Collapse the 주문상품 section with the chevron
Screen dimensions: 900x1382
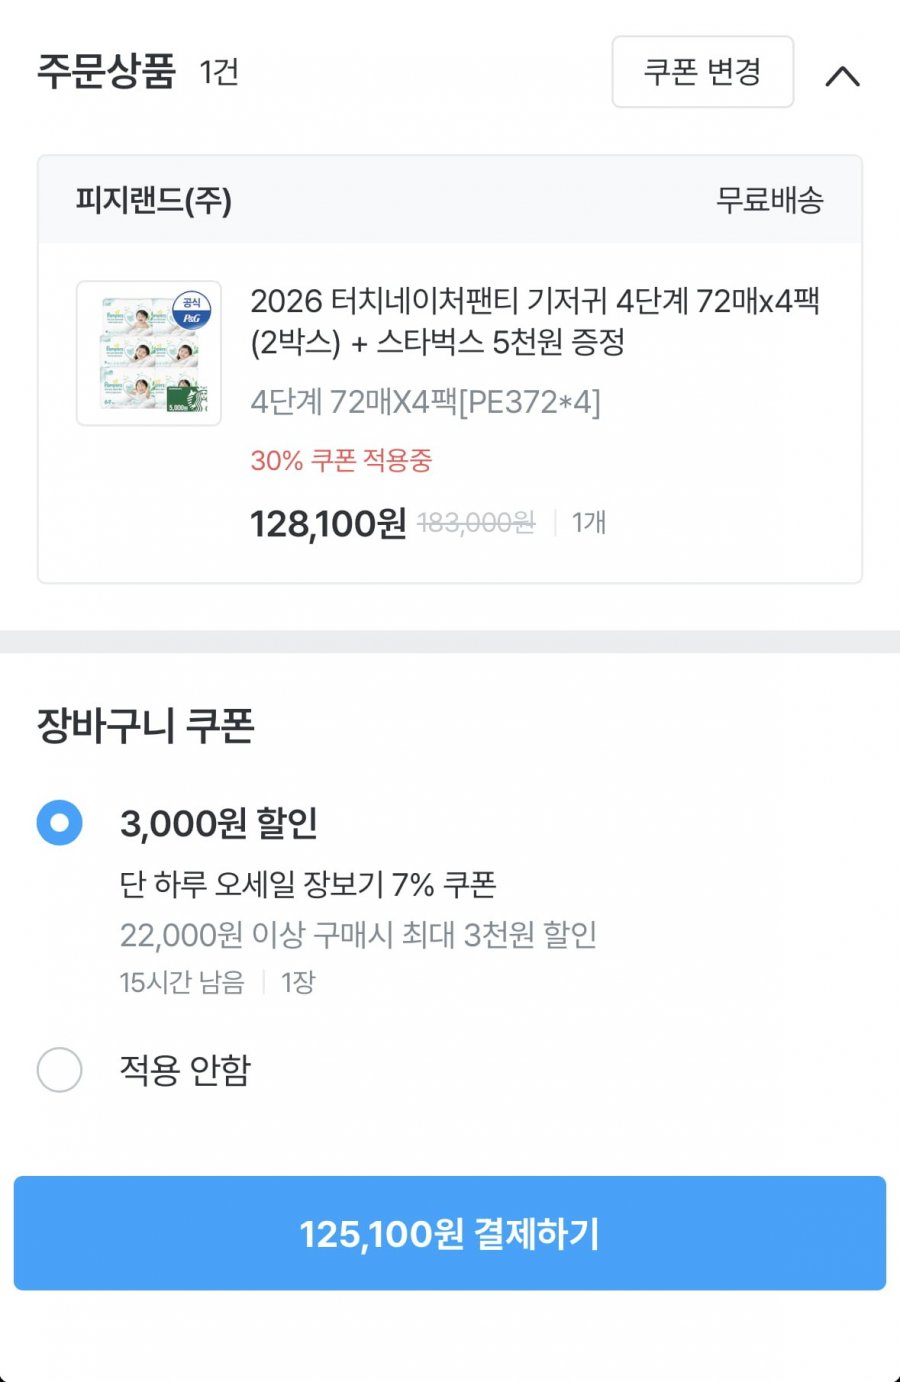[842, 76]
